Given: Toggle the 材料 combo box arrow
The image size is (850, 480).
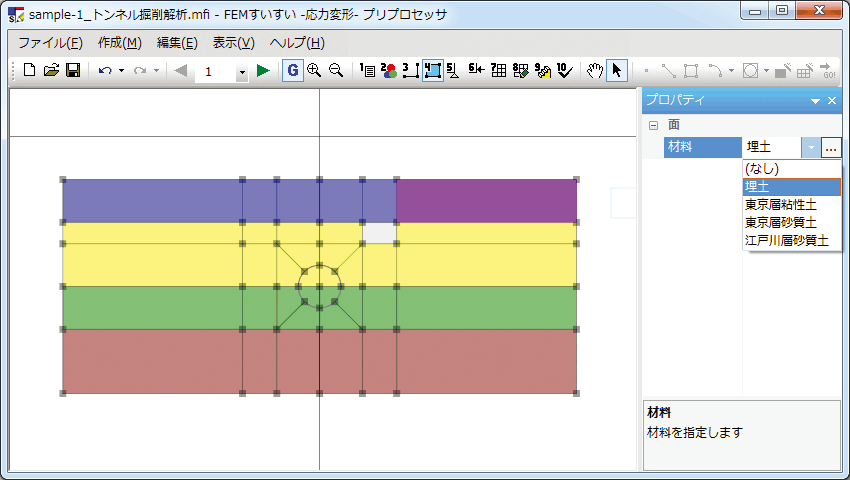Looking at the screenshot, I should pyautogui.click(x=811, y=147).
